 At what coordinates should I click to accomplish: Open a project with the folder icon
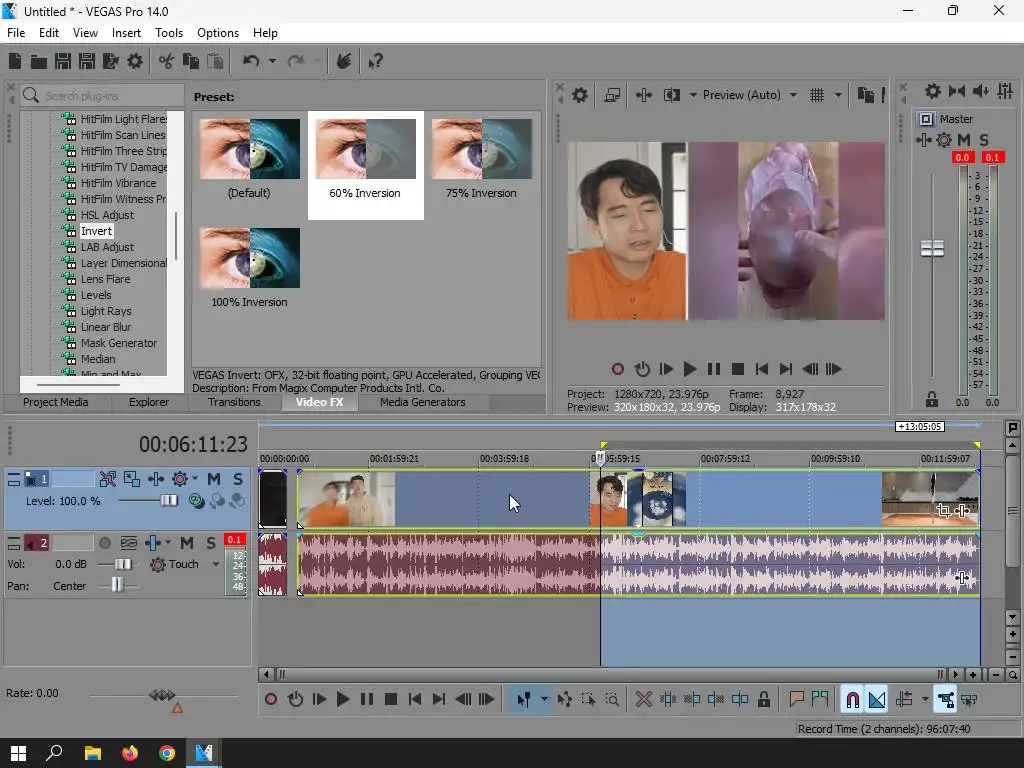coord(39,61)
